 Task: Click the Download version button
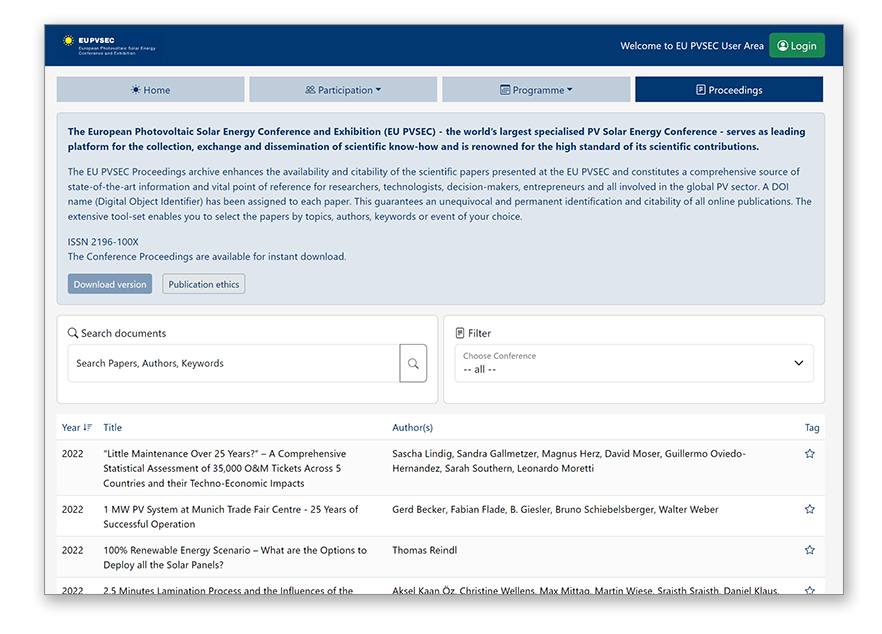[x=110, y=285]
